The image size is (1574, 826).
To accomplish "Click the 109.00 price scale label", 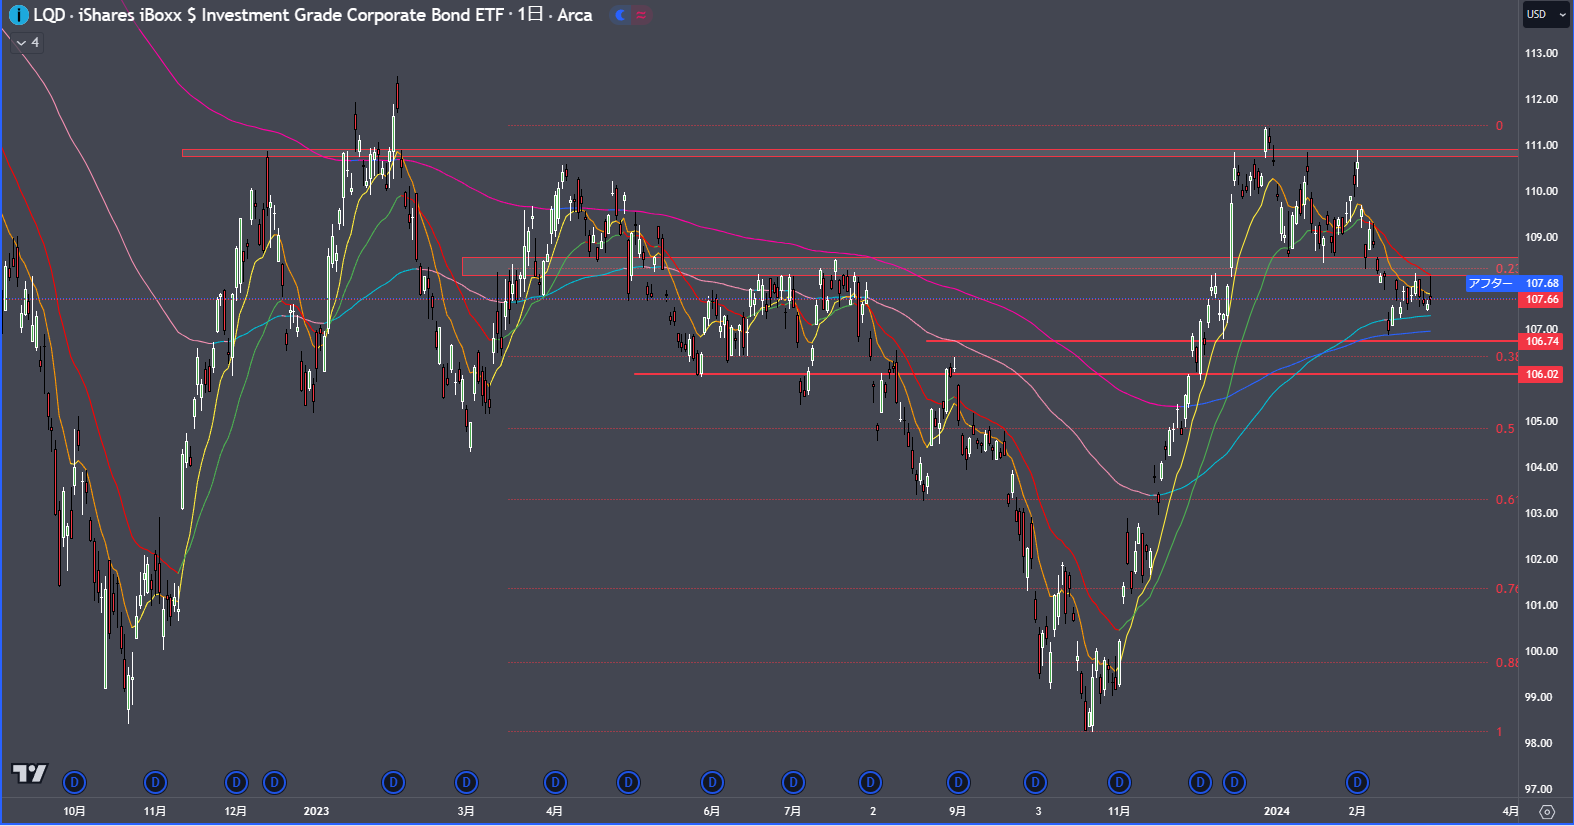I will (x=1541, y=238).
